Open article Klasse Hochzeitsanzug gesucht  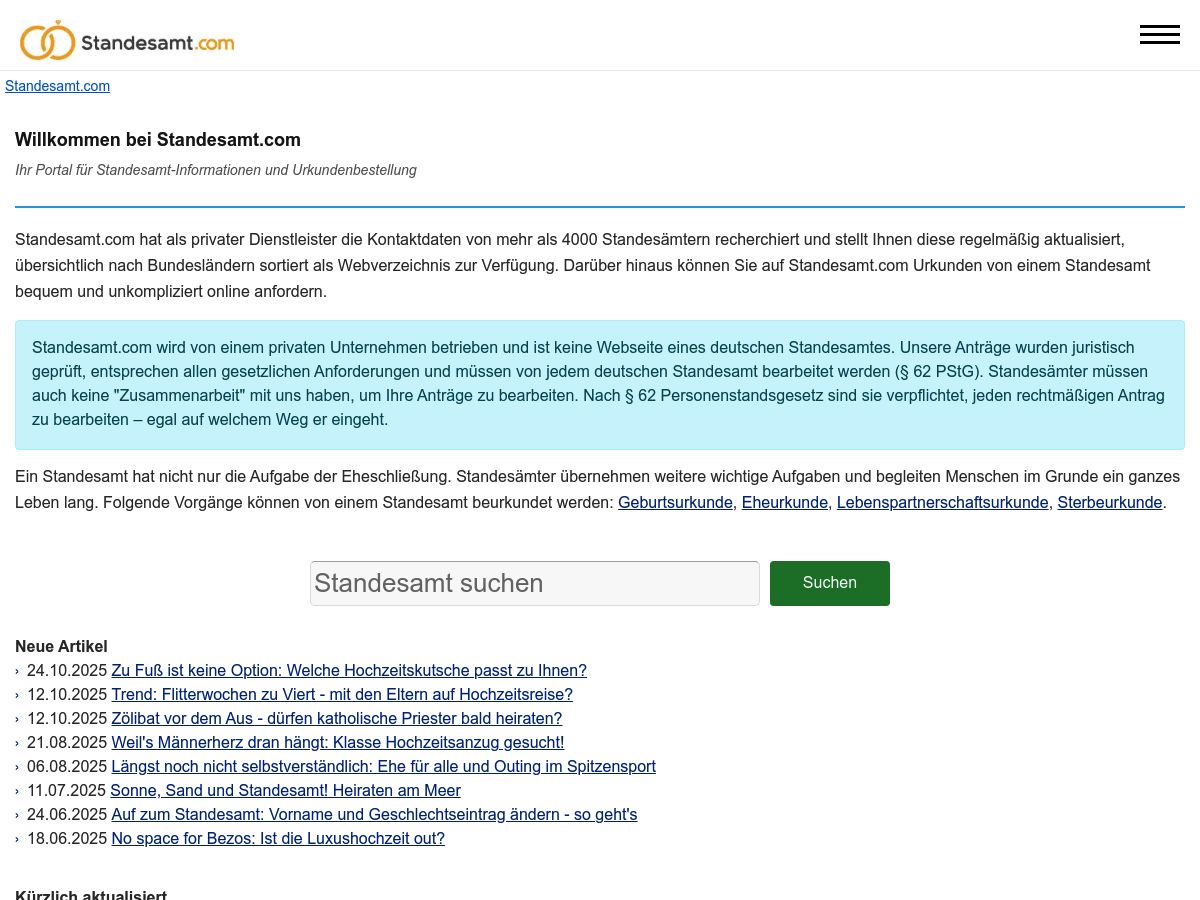(x=338, y=742)
